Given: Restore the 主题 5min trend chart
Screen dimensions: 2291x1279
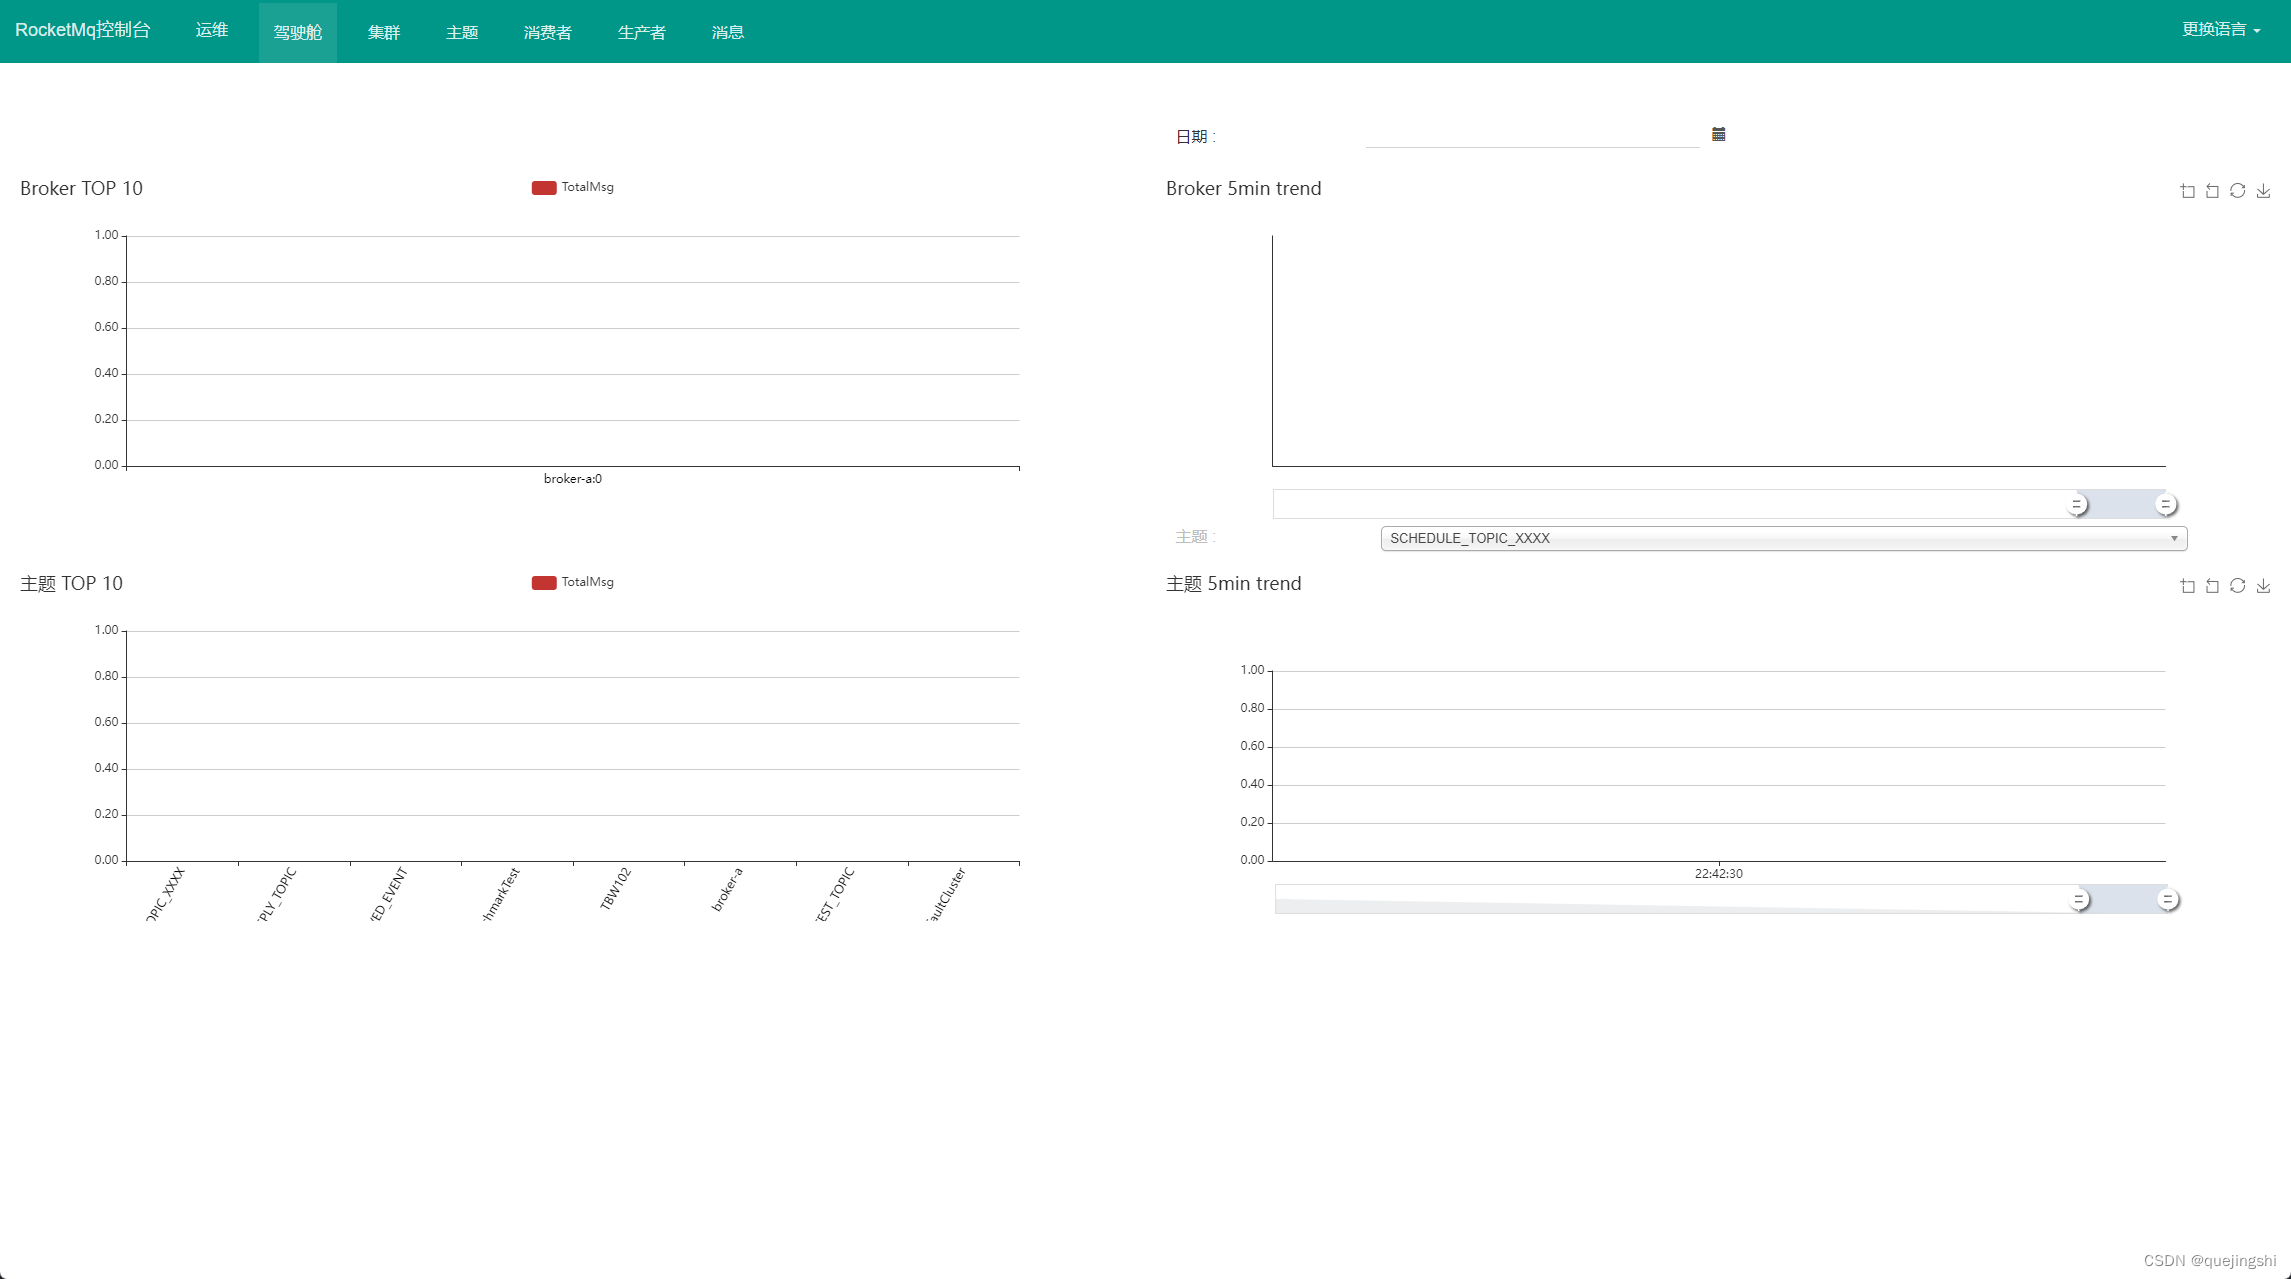Looking at the screenshot, I should (2238, 586).
